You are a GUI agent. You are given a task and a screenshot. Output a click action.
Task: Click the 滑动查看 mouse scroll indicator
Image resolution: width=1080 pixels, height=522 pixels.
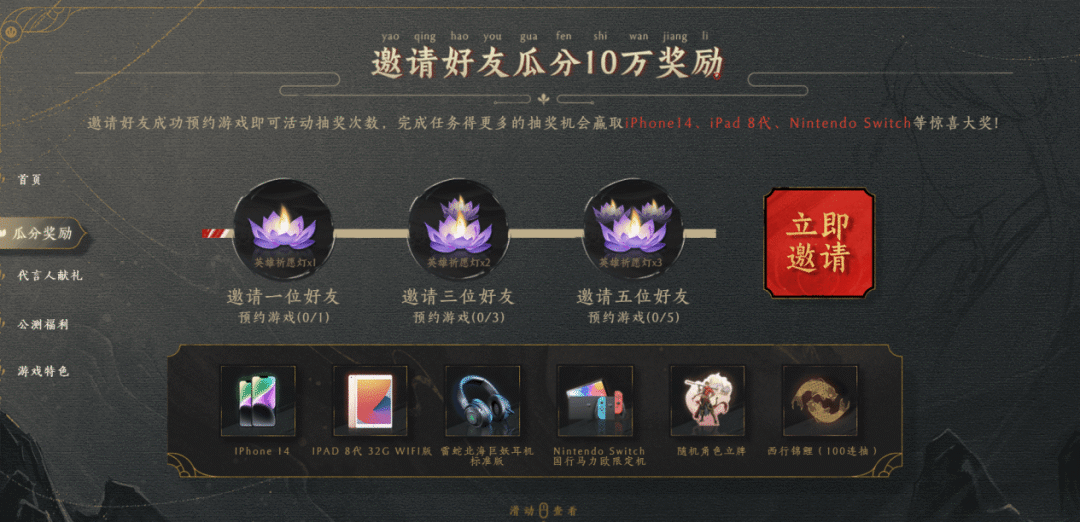pos(543,511)
